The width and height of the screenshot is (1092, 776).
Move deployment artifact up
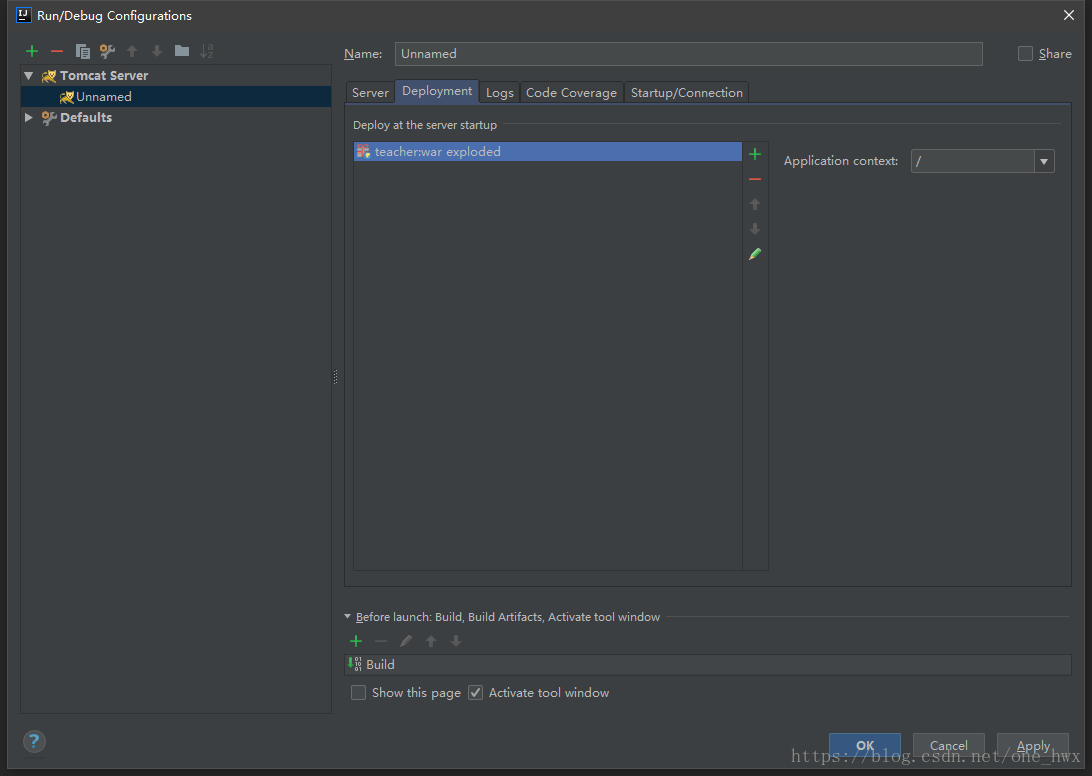(755, 204)
